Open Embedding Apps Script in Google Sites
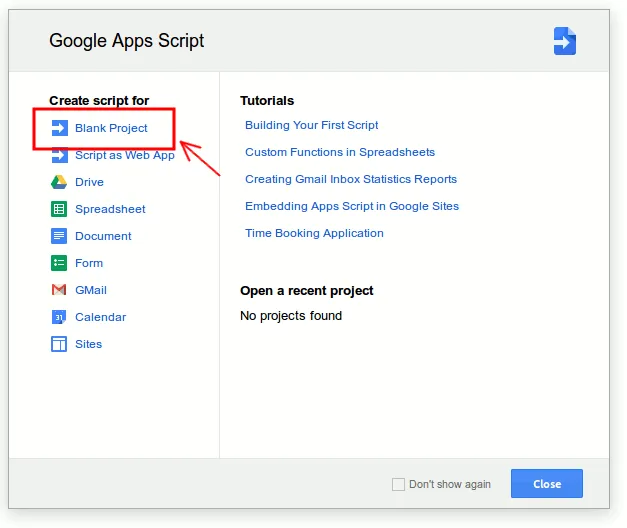The image size is (627, 528). pyautogui.click(x=352, y=206)
